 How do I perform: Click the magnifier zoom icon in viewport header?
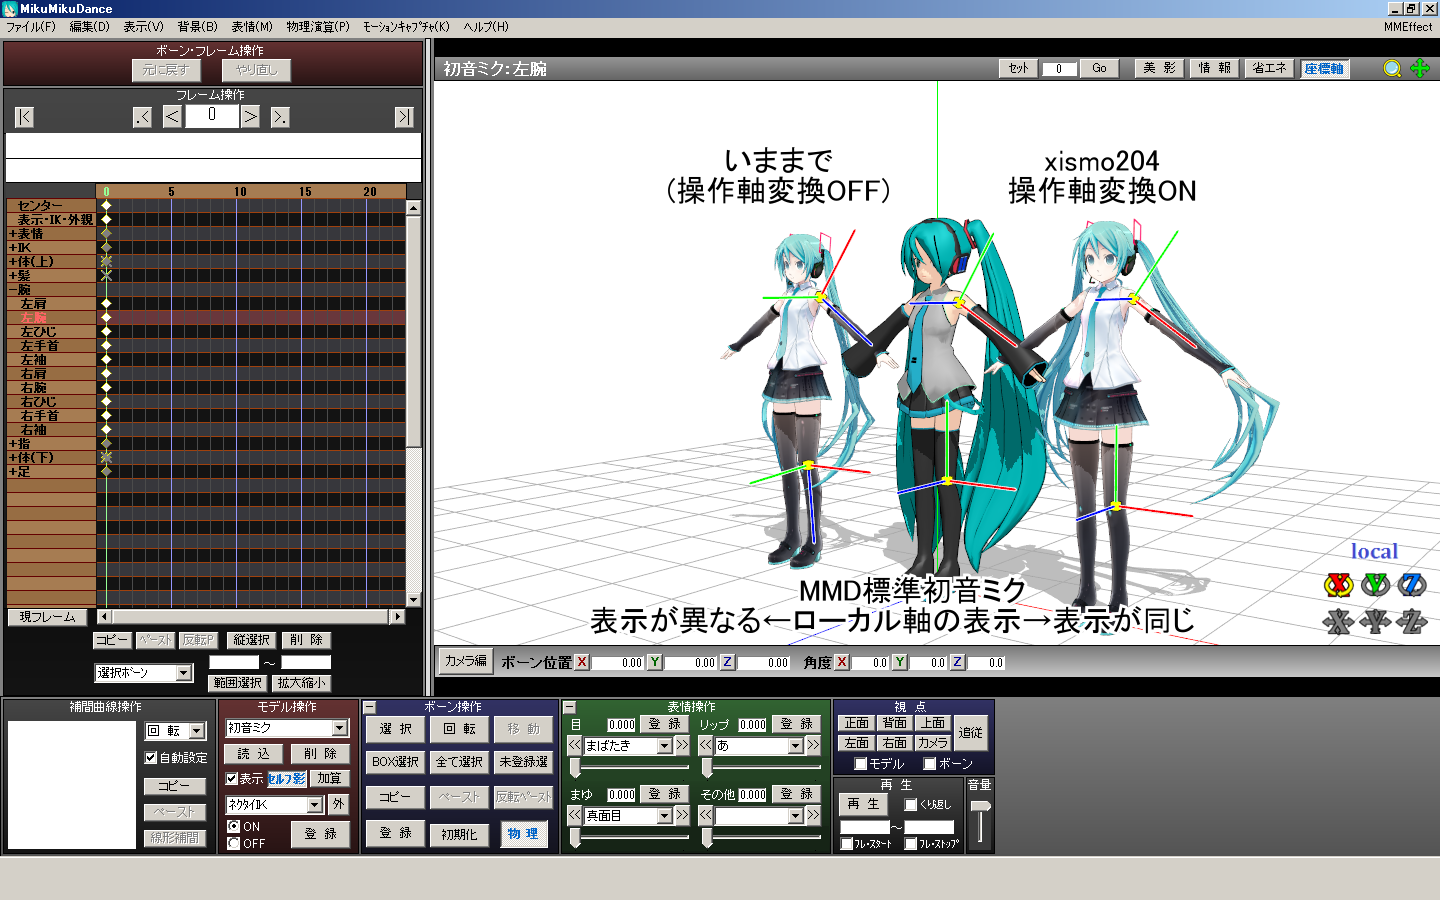pos(1392,69)
